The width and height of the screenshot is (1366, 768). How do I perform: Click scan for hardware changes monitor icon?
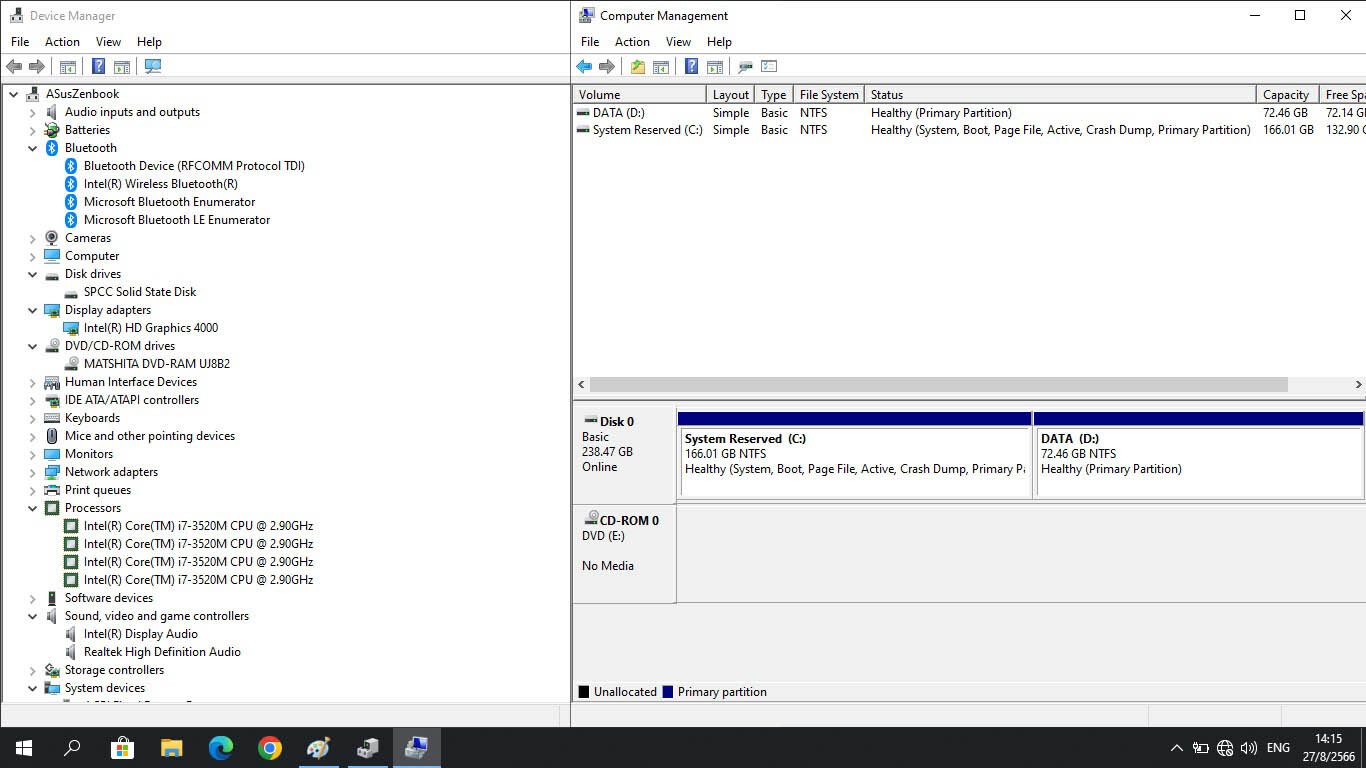pyautogui.click(x=152, y=67)
